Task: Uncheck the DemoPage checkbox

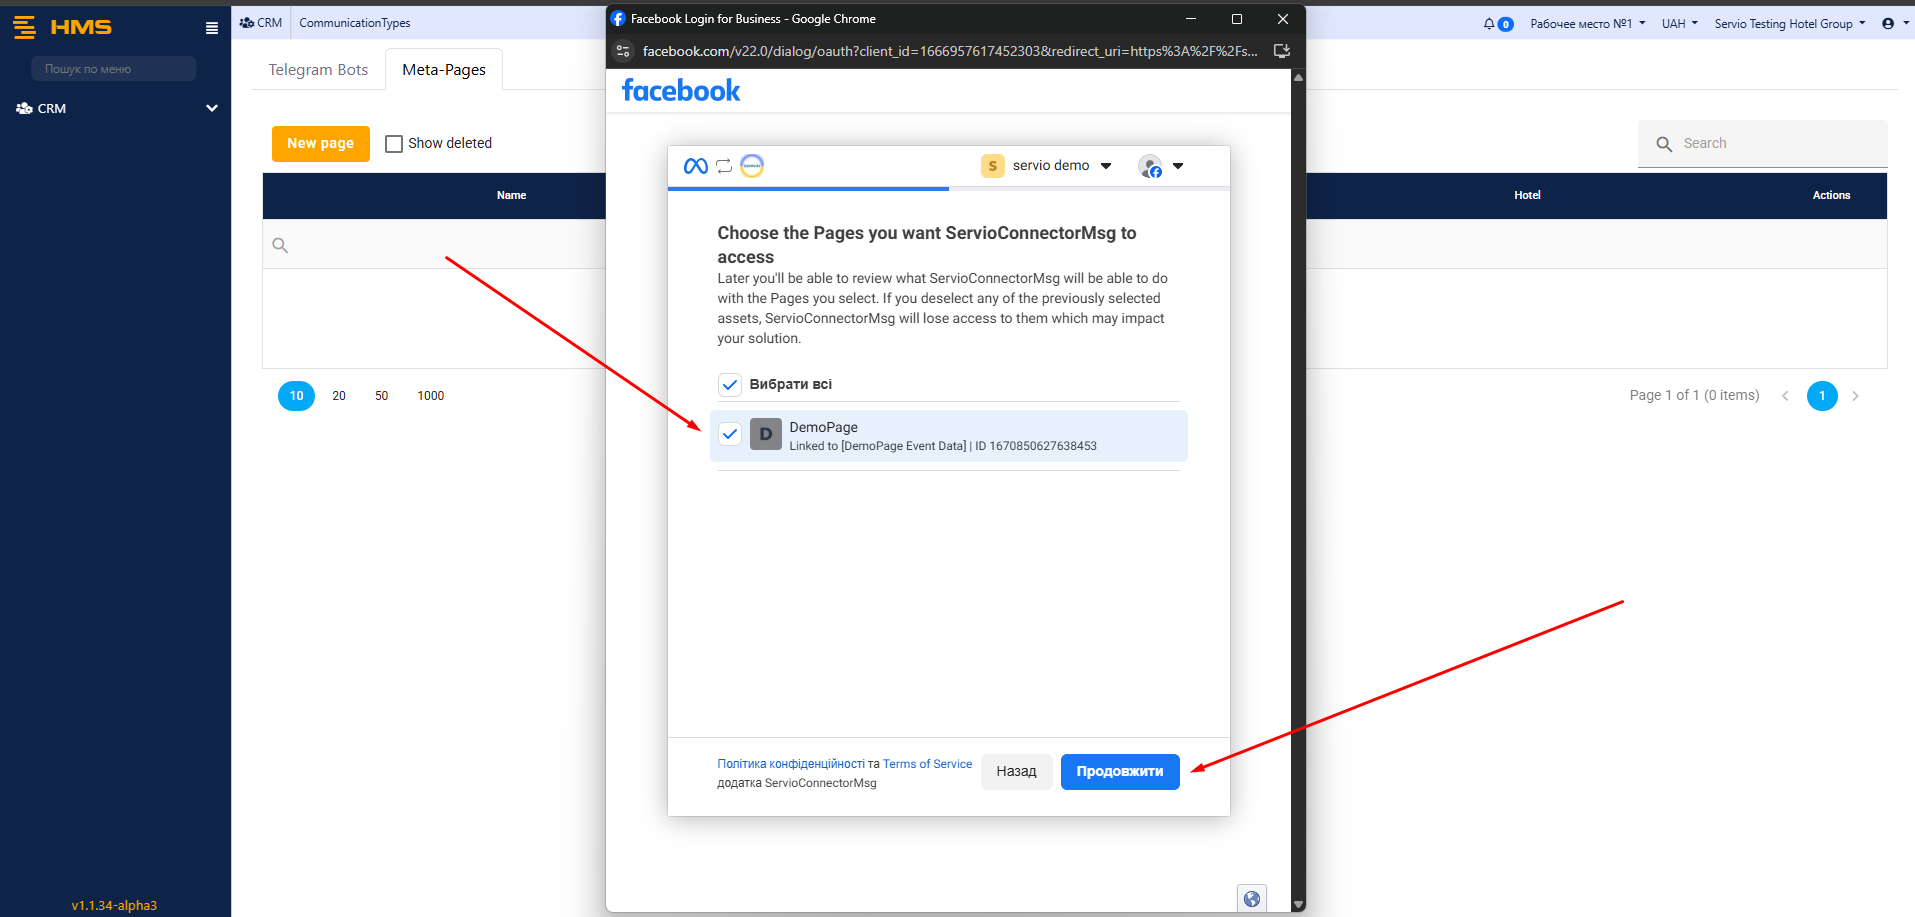Action: click(730, 435)
